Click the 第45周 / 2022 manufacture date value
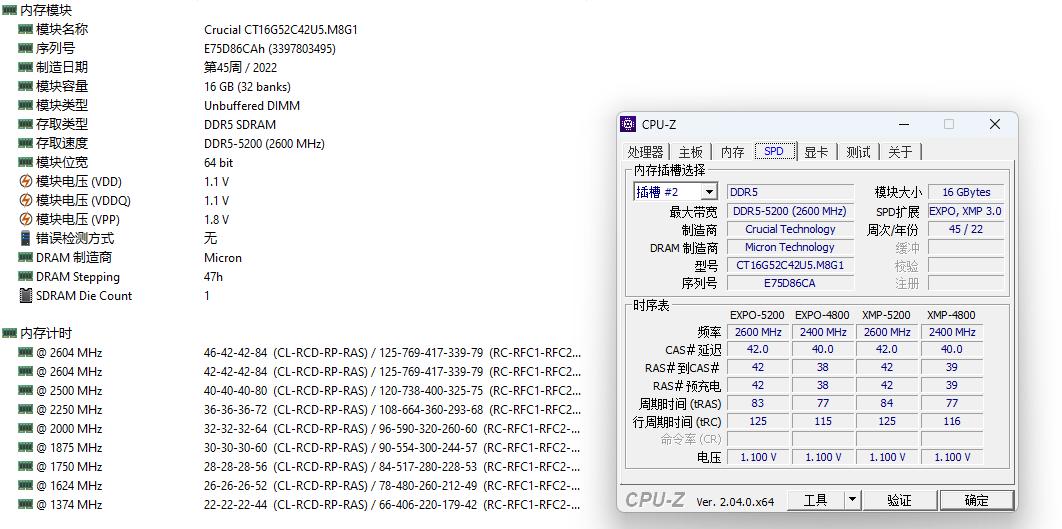 [240, 68]
